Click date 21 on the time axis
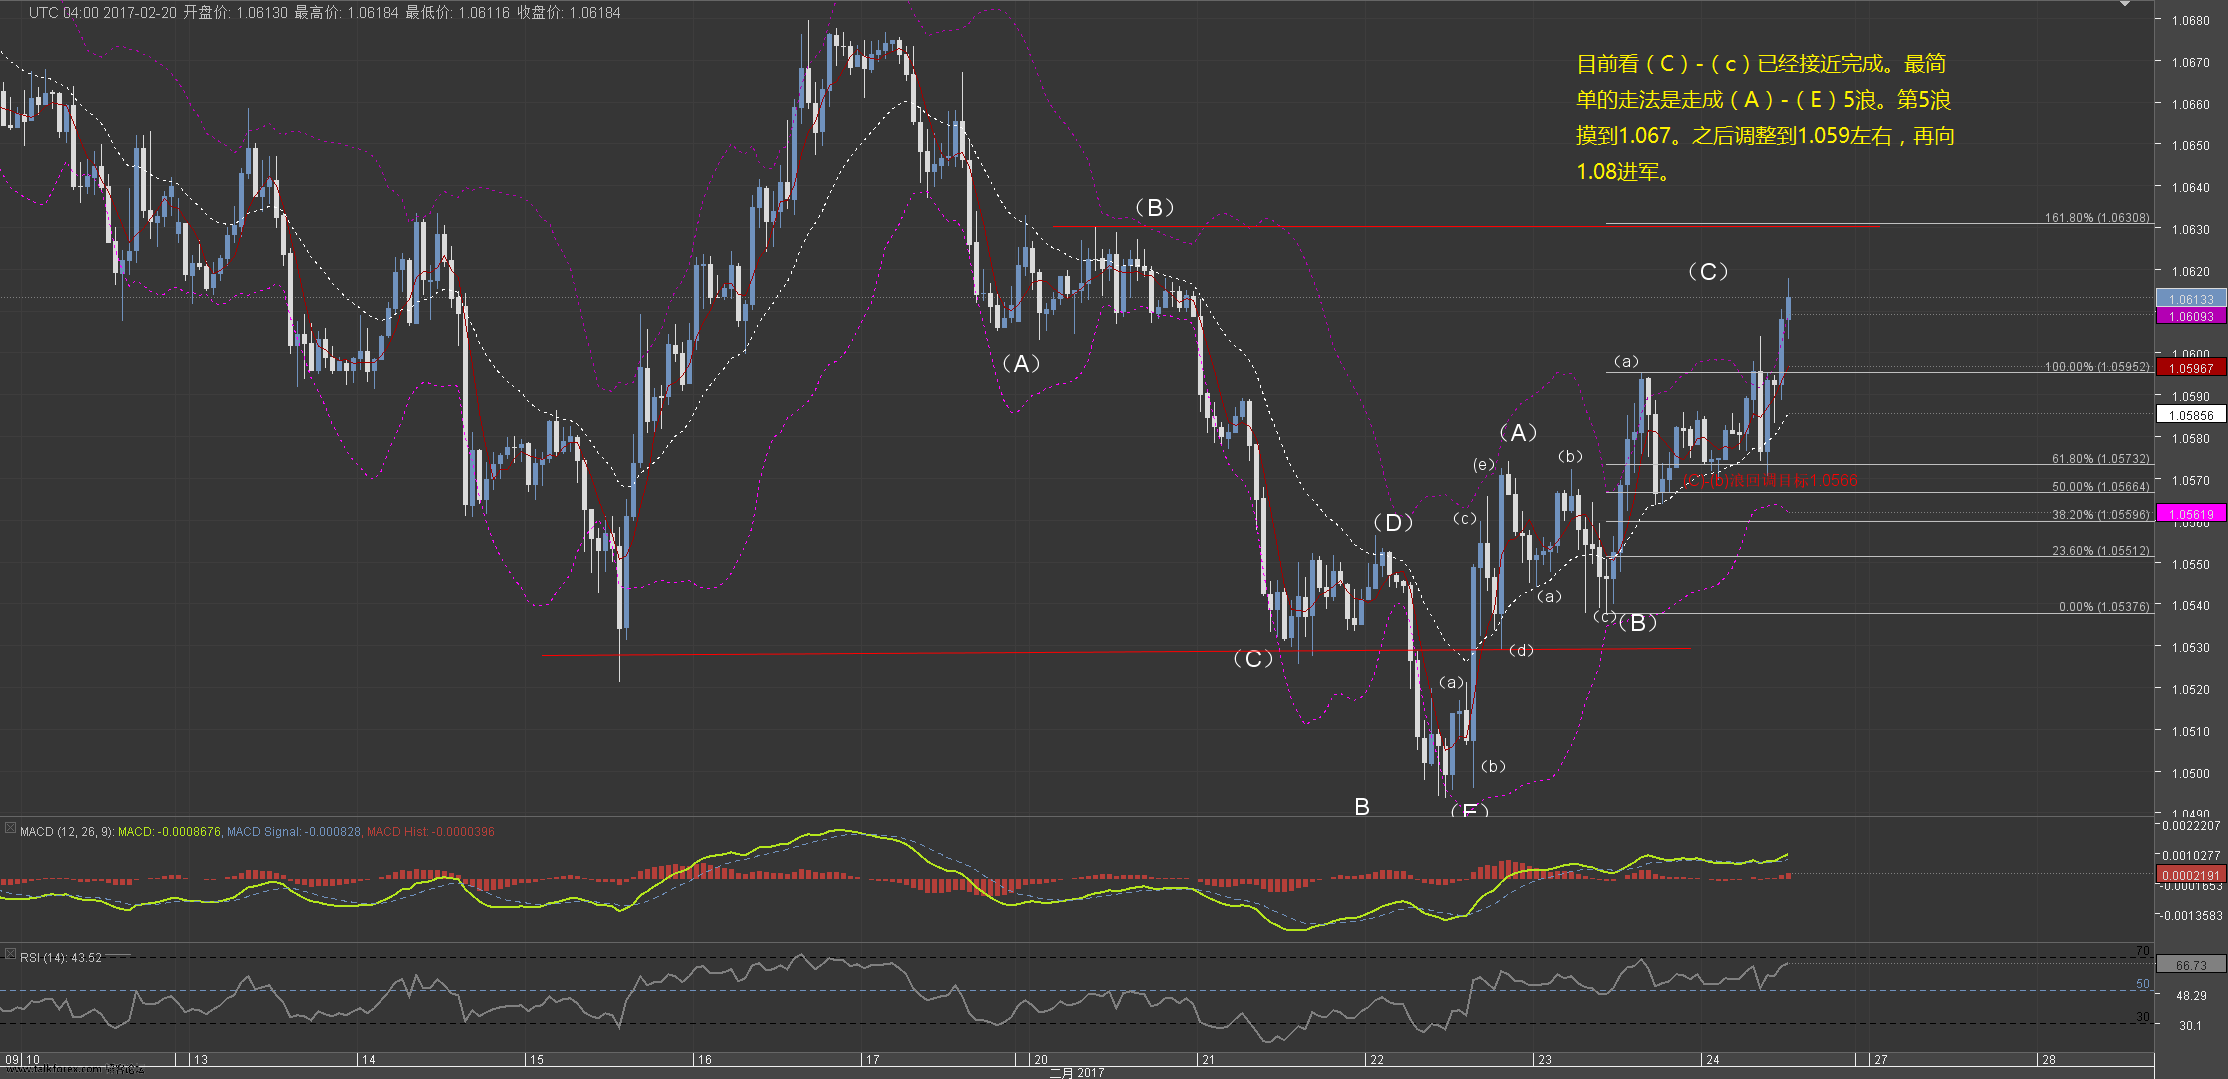This screenshot has width=2228, height=1079. tap(1208, 1059)
